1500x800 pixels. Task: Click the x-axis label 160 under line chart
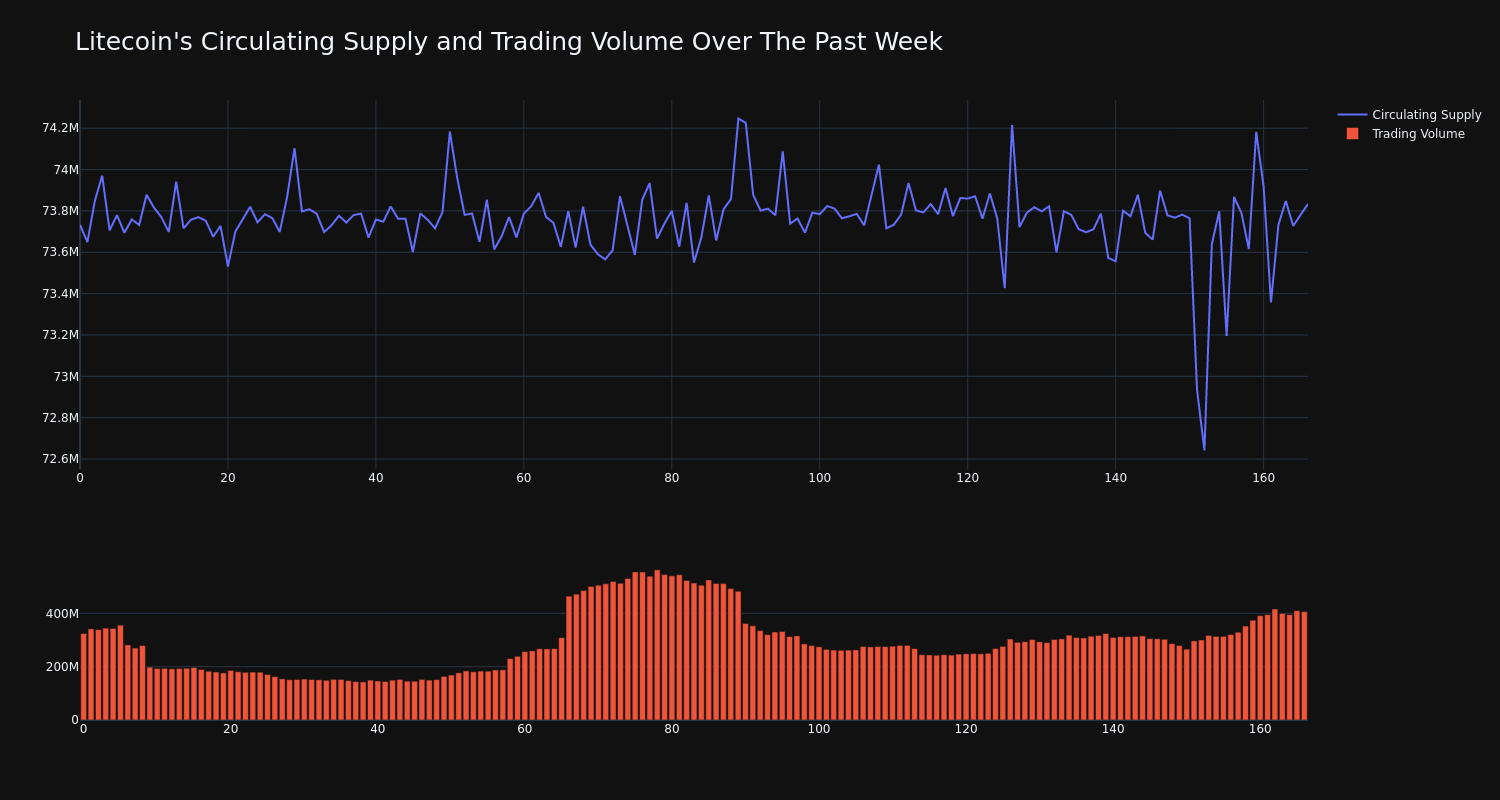[1263, 478]
